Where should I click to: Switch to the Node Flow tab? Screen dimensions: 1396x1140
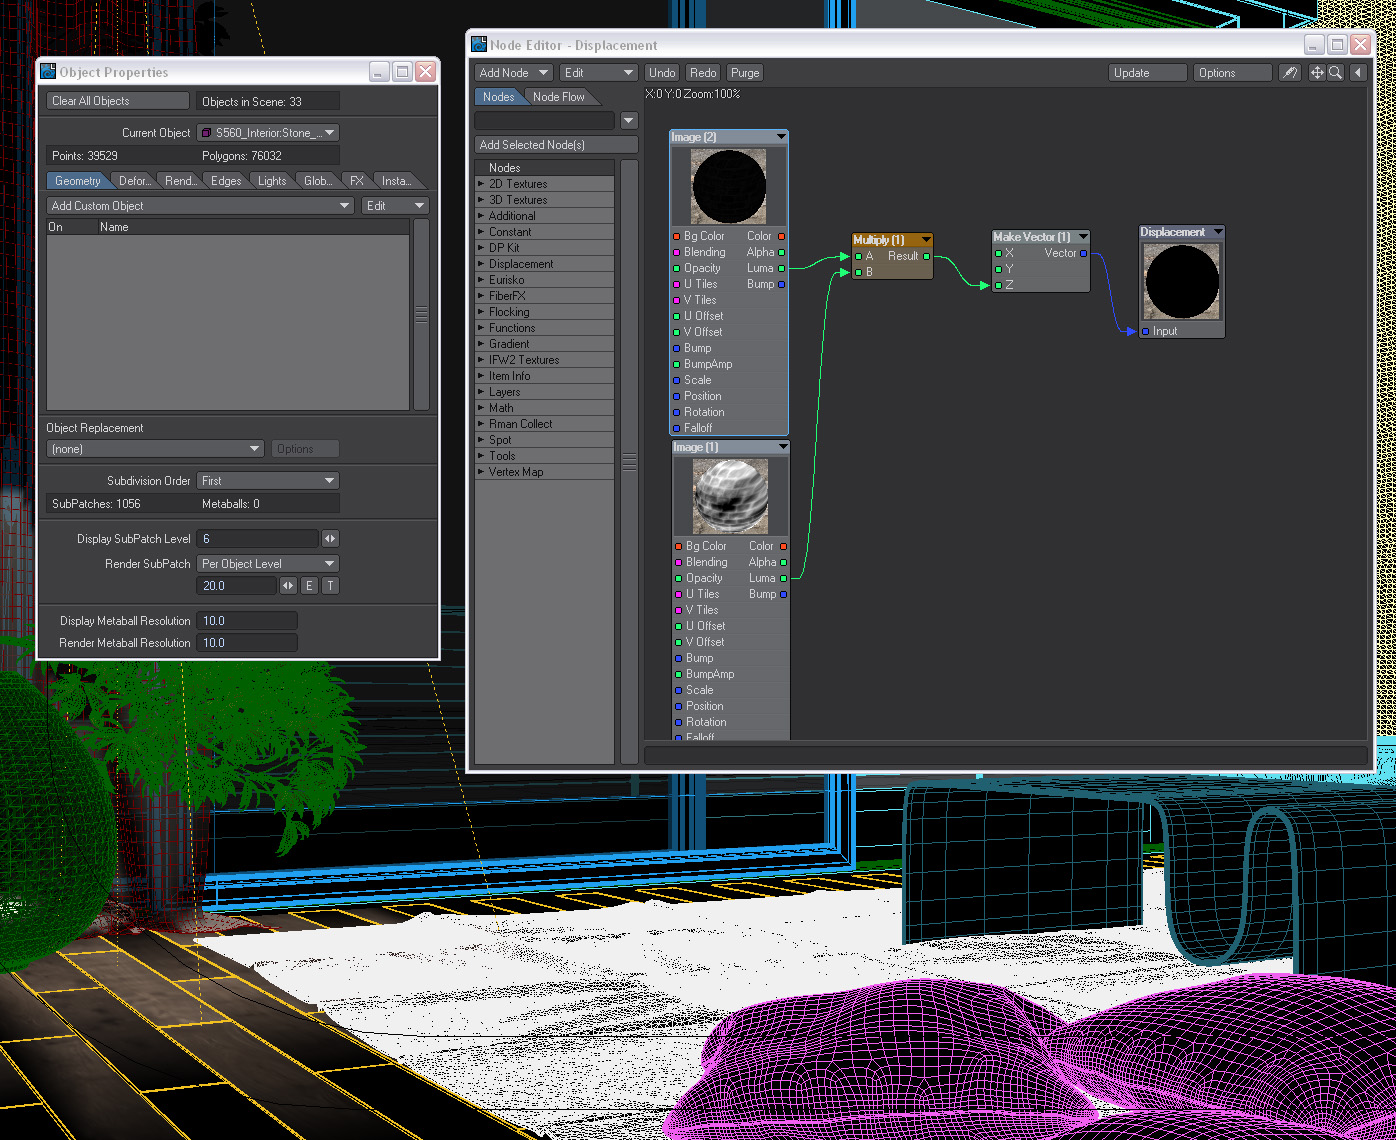click(558, 97)
